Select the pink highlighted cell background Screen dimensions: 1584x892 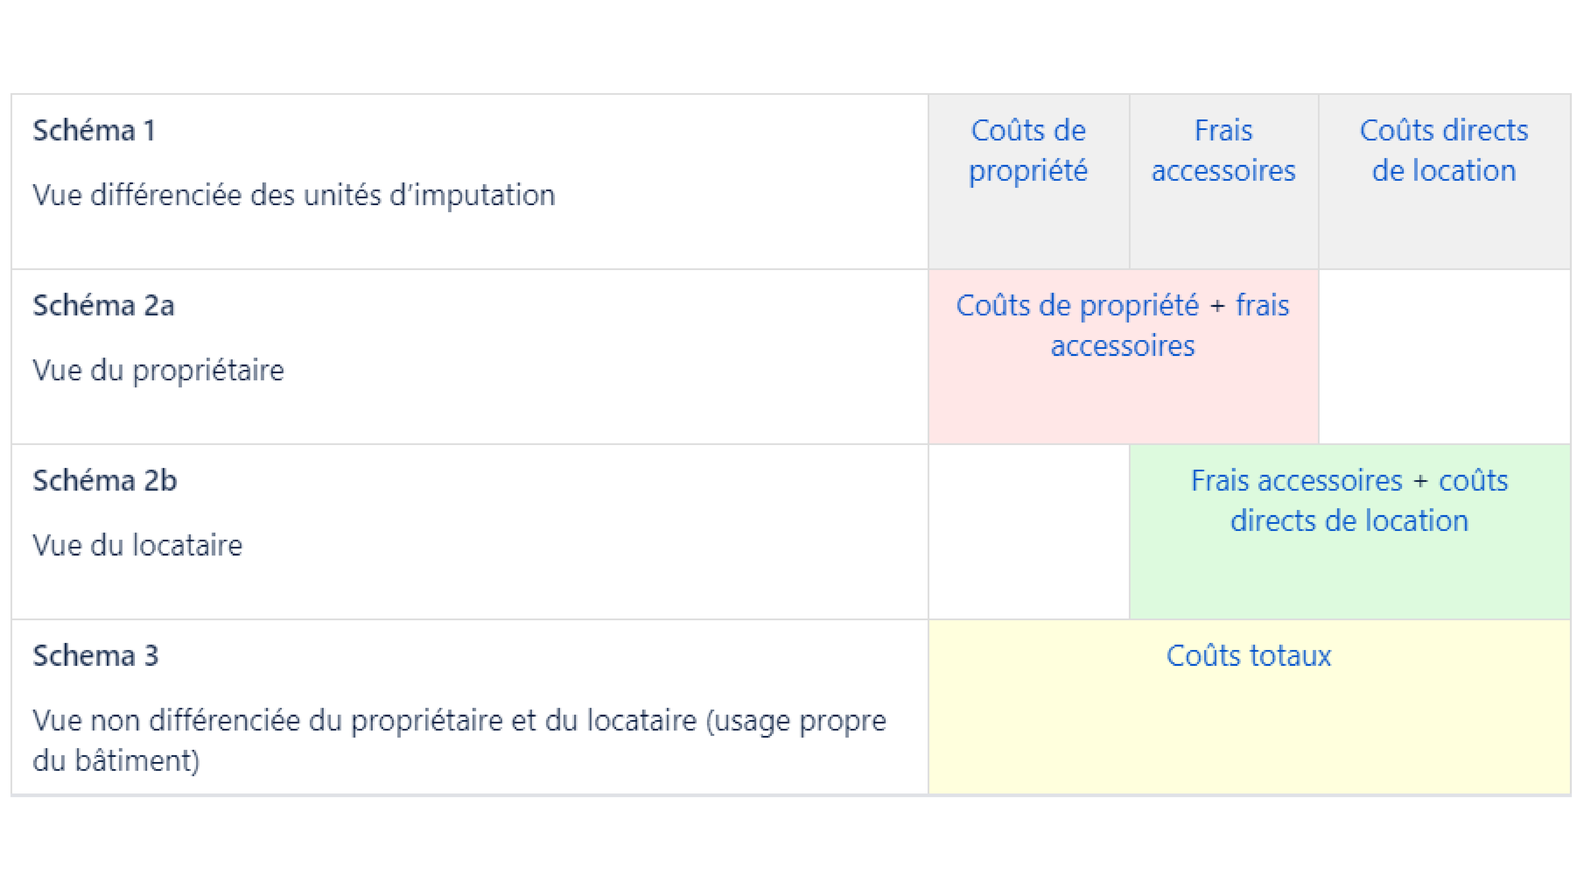tap(1122, 405)
